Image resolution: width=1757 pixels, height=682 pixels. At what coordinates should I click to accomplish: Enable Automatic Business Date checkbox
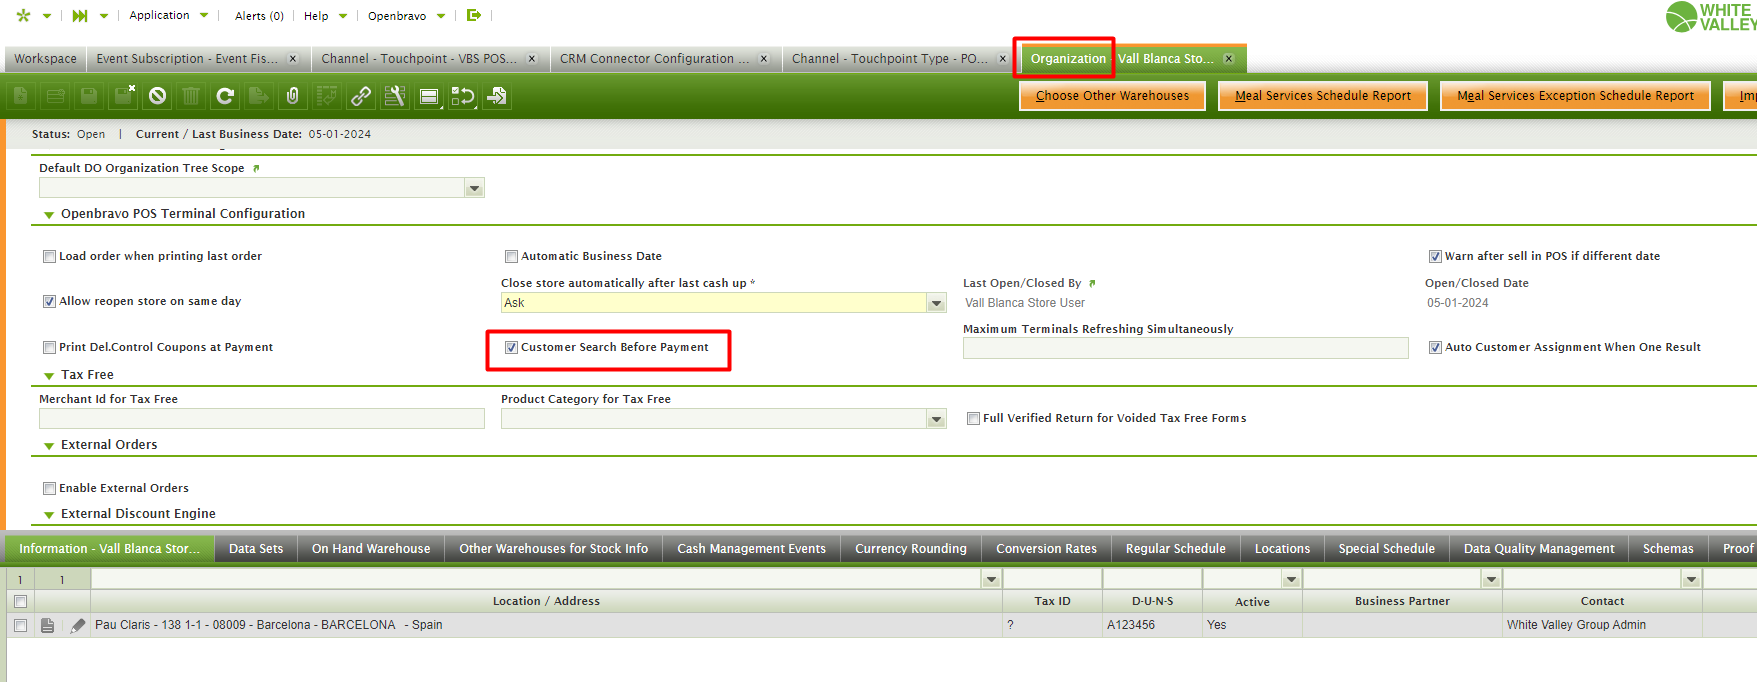click(x=511, y=256)
